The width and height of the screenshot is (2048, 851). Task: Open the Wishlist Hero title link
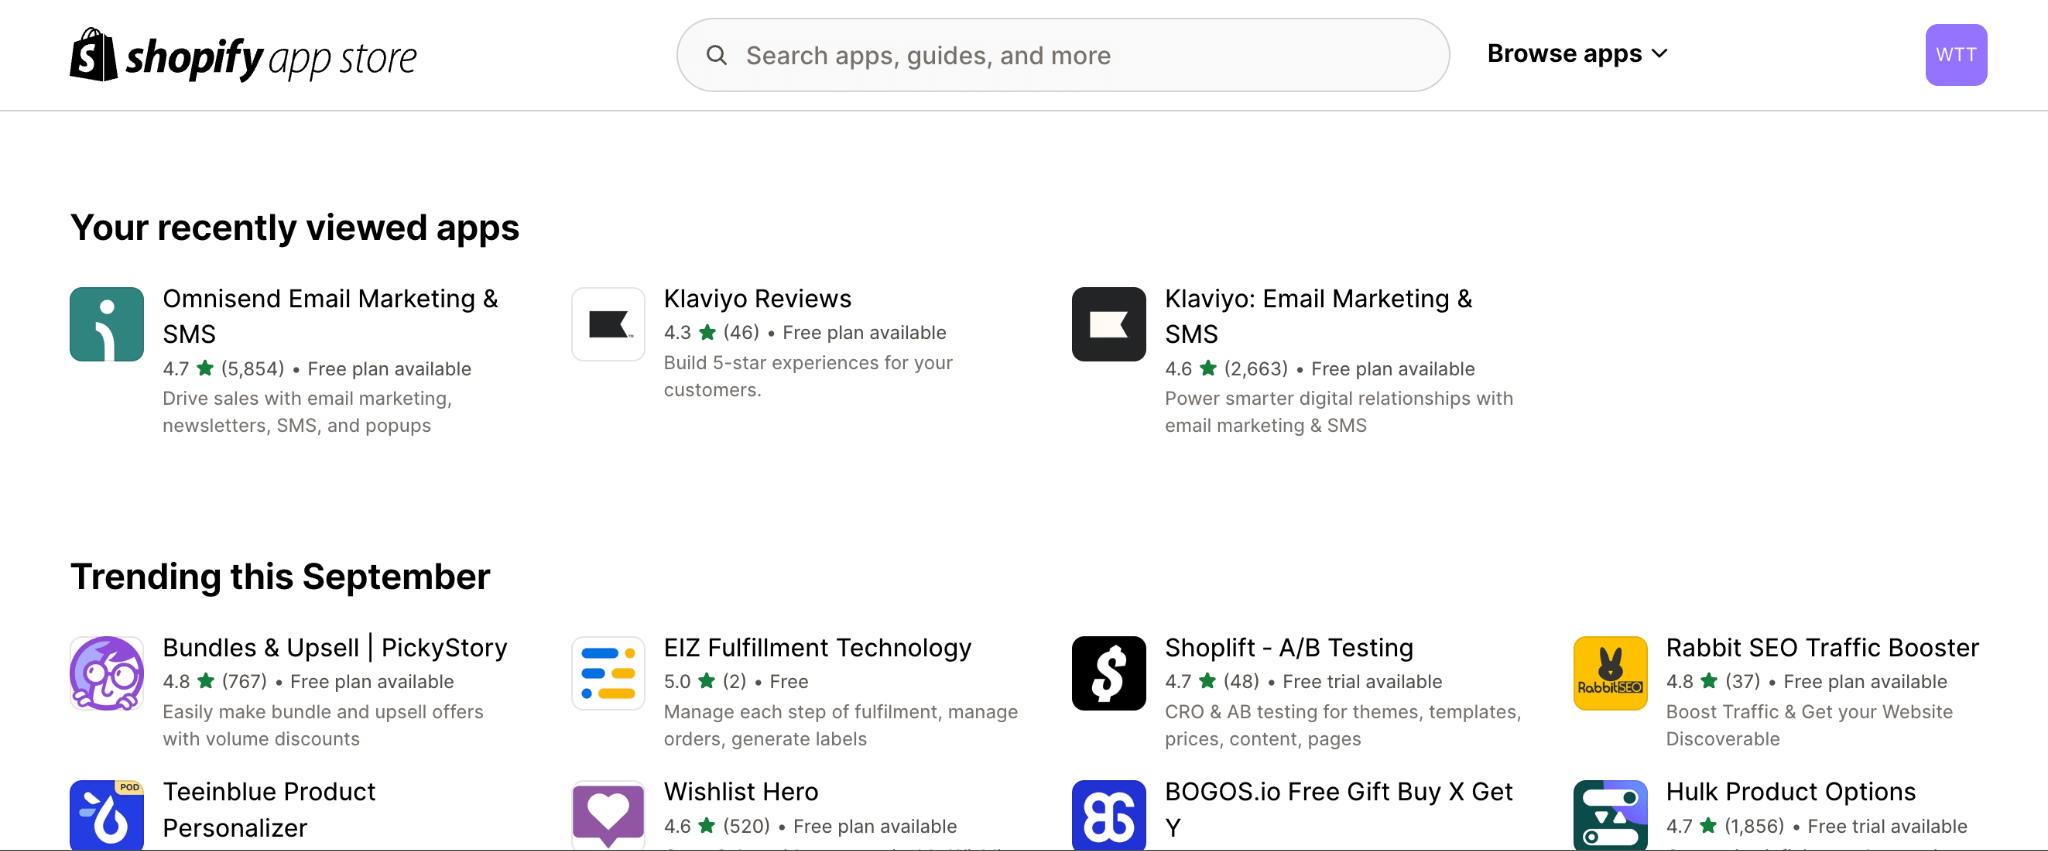click(x=741, y=792)
